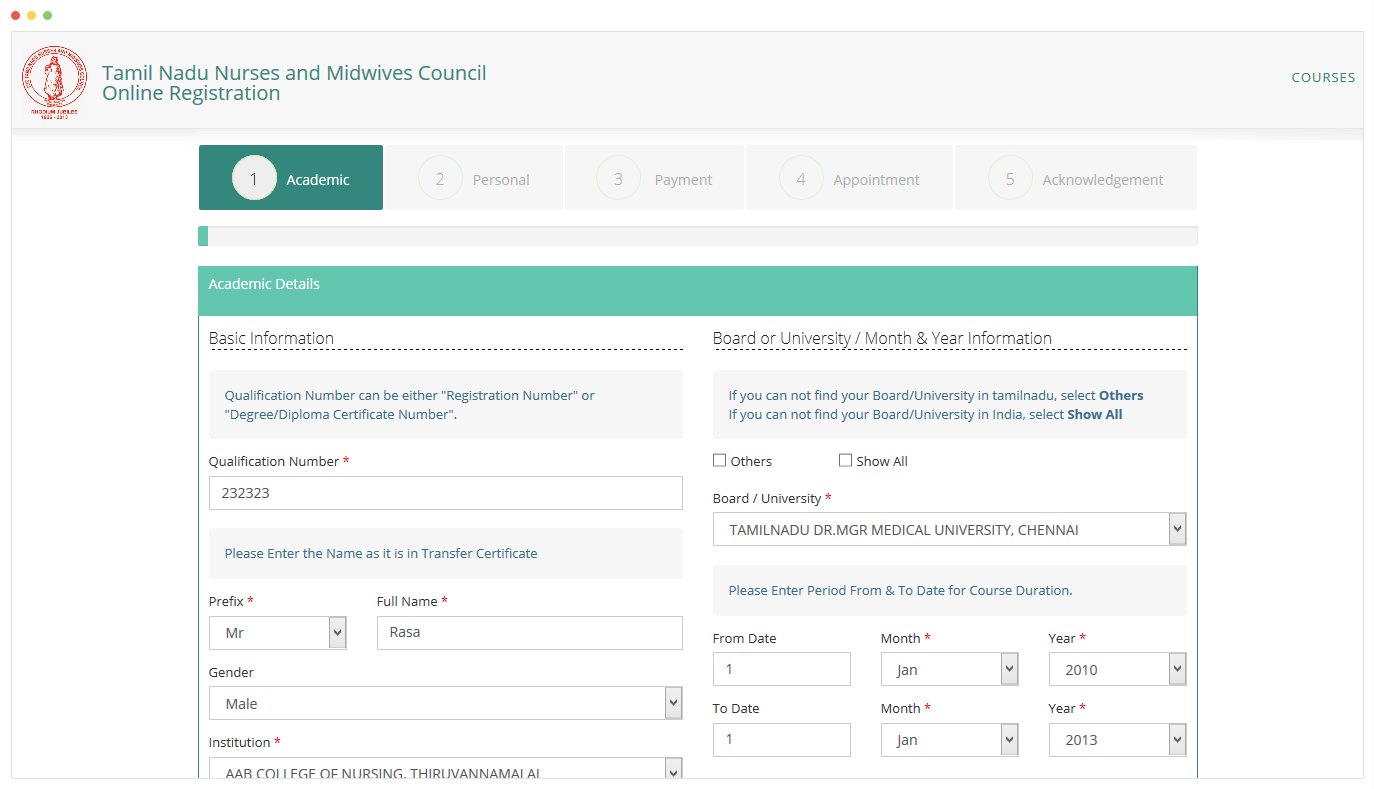Click the red window close dot

15,15
